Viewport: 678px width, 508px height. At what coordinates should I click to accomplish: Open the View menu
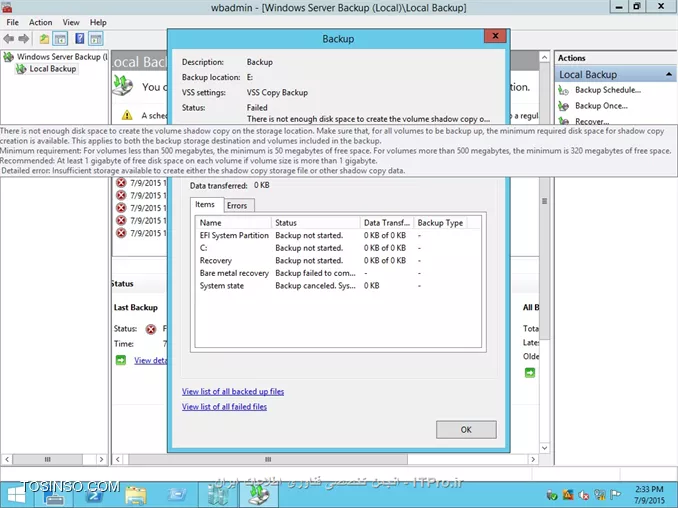pyautogui.click(x=70, y=22)
